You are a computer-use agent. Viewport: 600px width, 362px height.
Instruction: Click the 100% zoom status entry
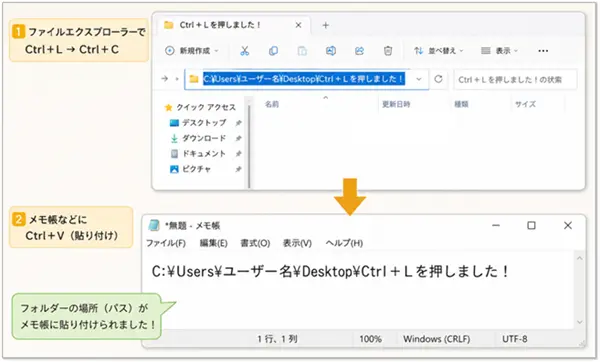(370, 339)
